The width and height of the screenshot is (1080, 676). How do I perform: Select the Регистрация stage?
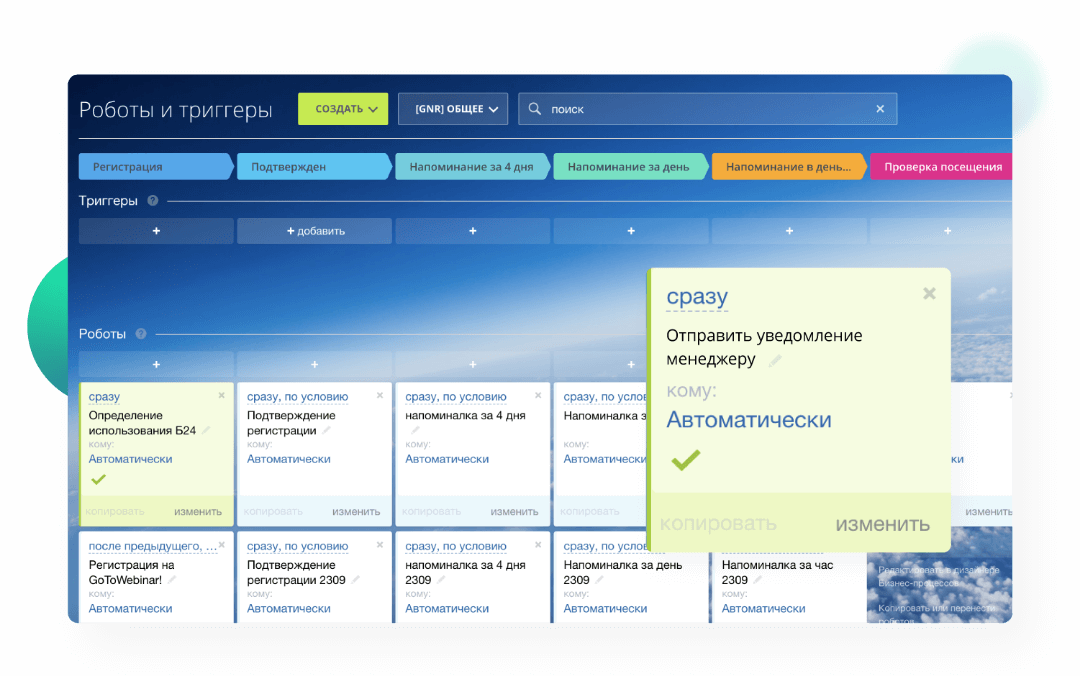(x=153, y=167)
